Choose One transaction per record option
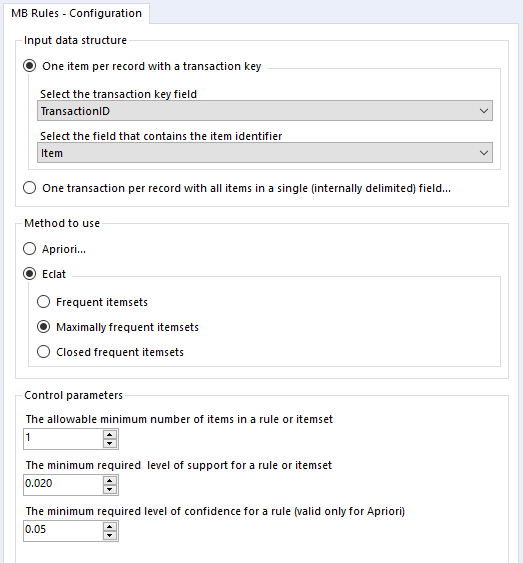This screenshot has width=523, height=563. [29, 188]
